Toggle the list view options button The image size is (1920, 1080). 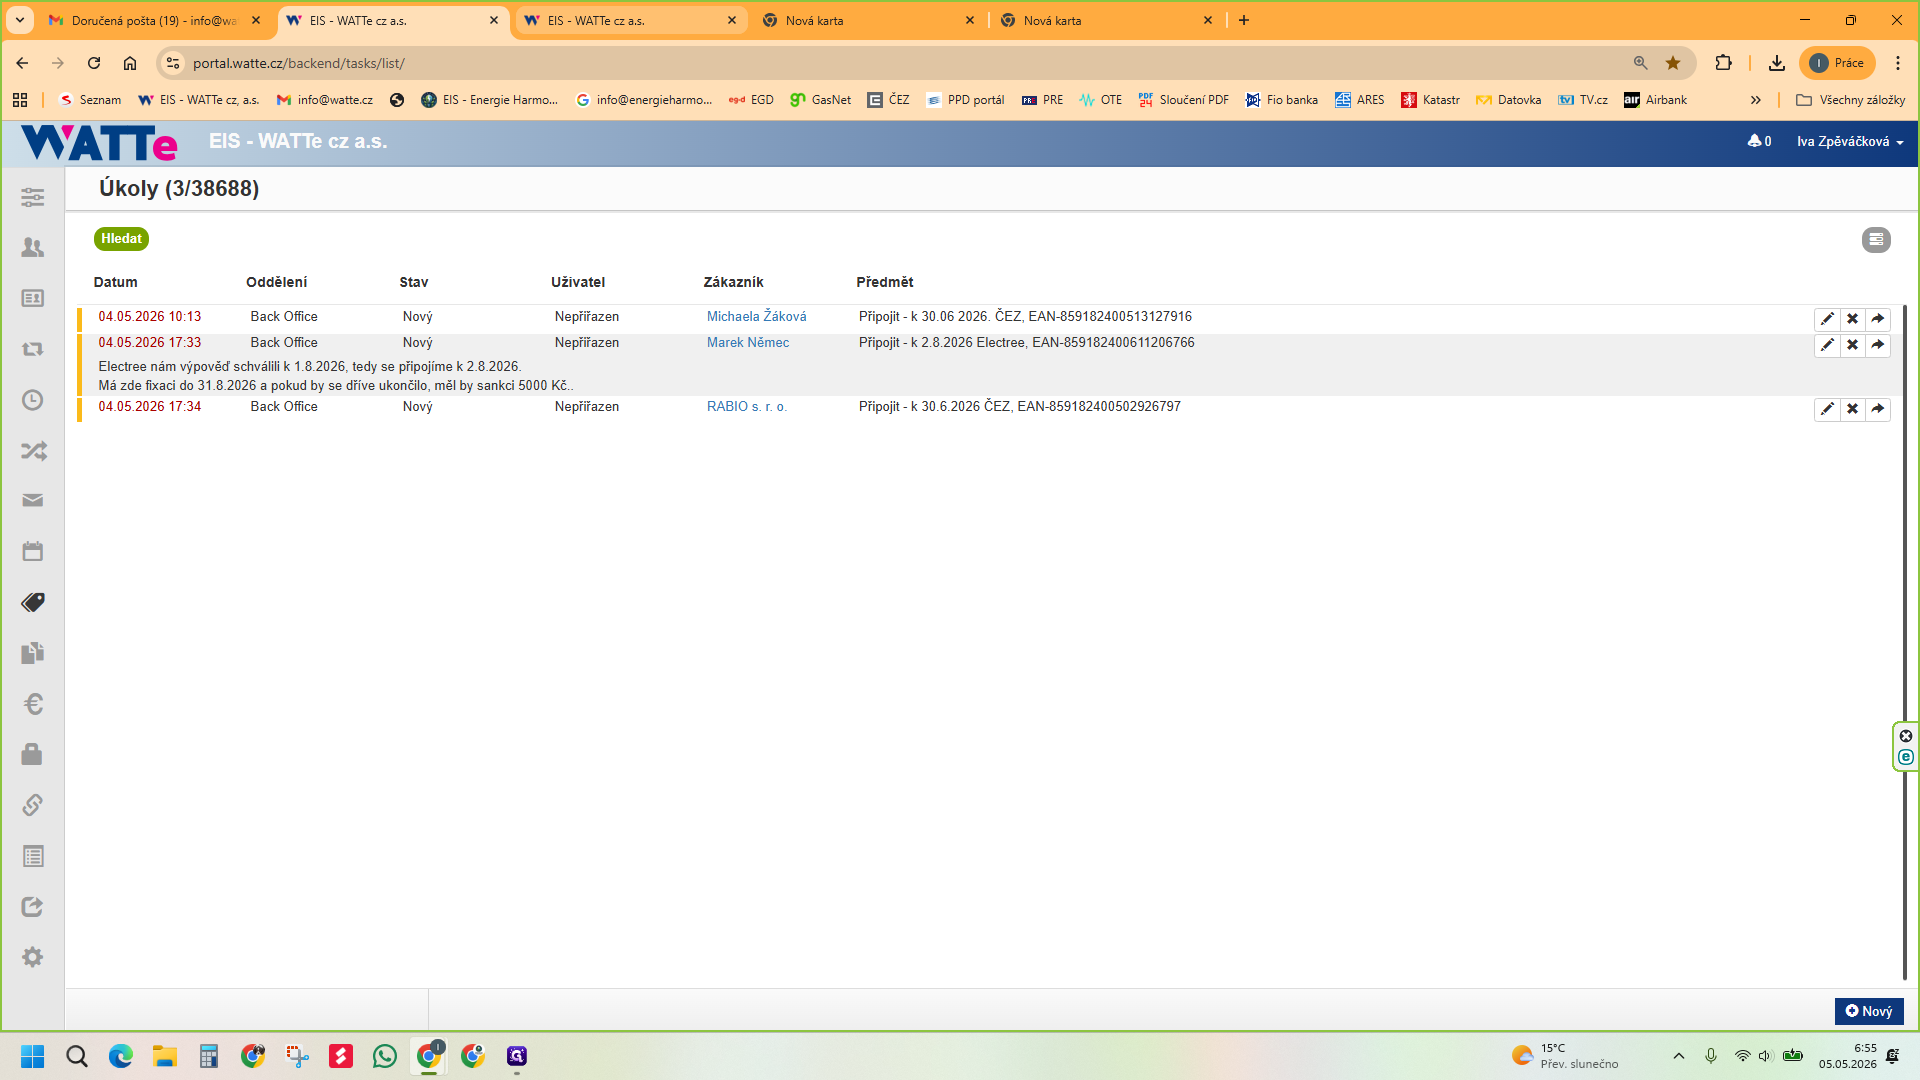1876,240
